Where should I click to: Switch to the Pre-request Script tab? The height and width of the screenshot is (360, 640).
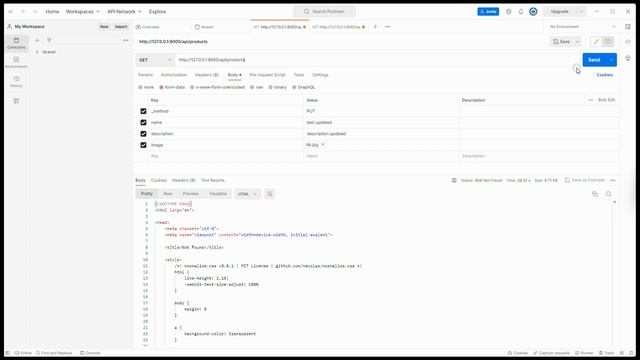coord(267,75)
